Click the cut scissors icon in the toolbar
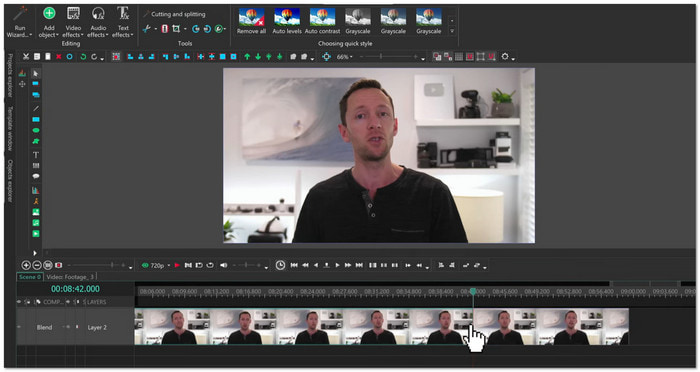The height and width of the screenshot is (372, 700). click(x=26, y=57)
